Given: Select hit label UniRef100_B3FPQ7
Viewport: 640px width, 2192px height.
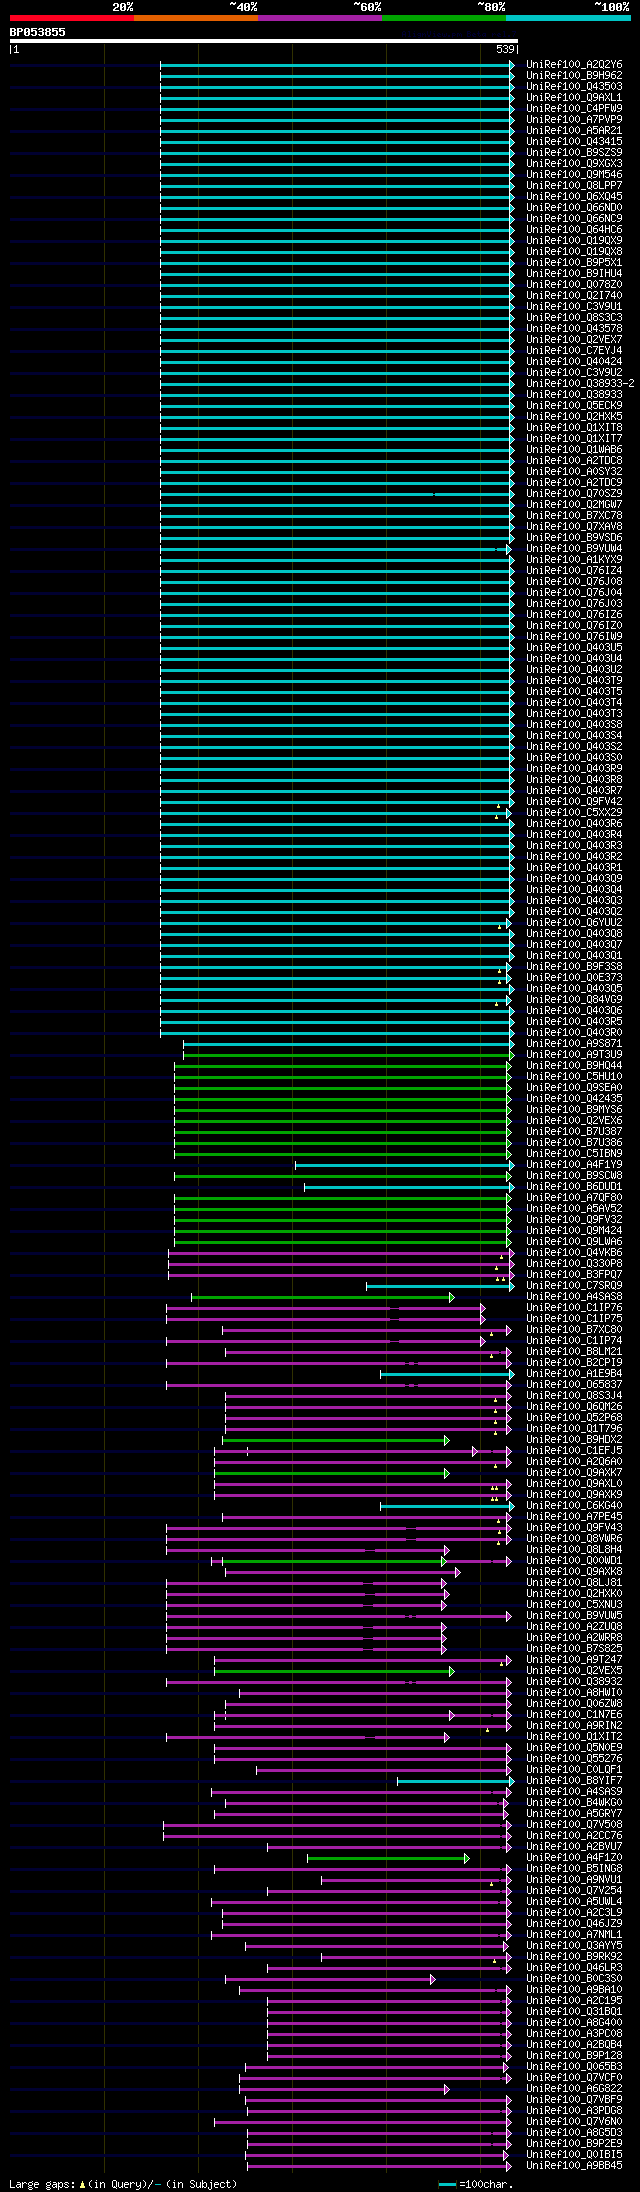Looking at the screenshot, I should (x=574, y=1275).
